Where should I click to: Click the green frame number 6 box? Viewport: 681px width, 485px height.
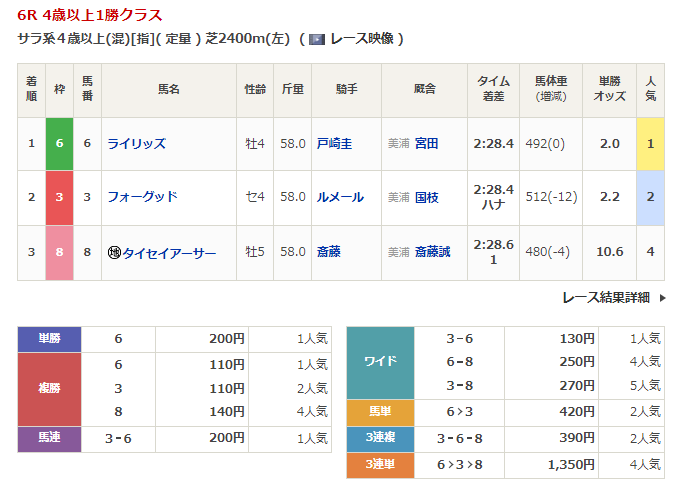[x=59, y=143]
